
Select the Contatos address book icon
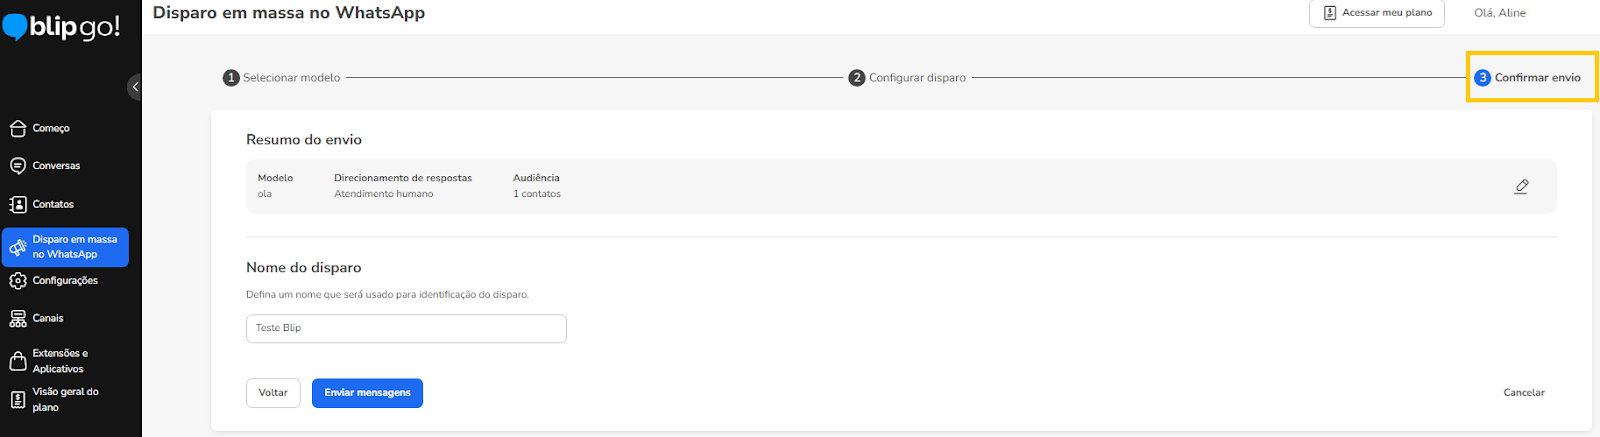(17, 204)
